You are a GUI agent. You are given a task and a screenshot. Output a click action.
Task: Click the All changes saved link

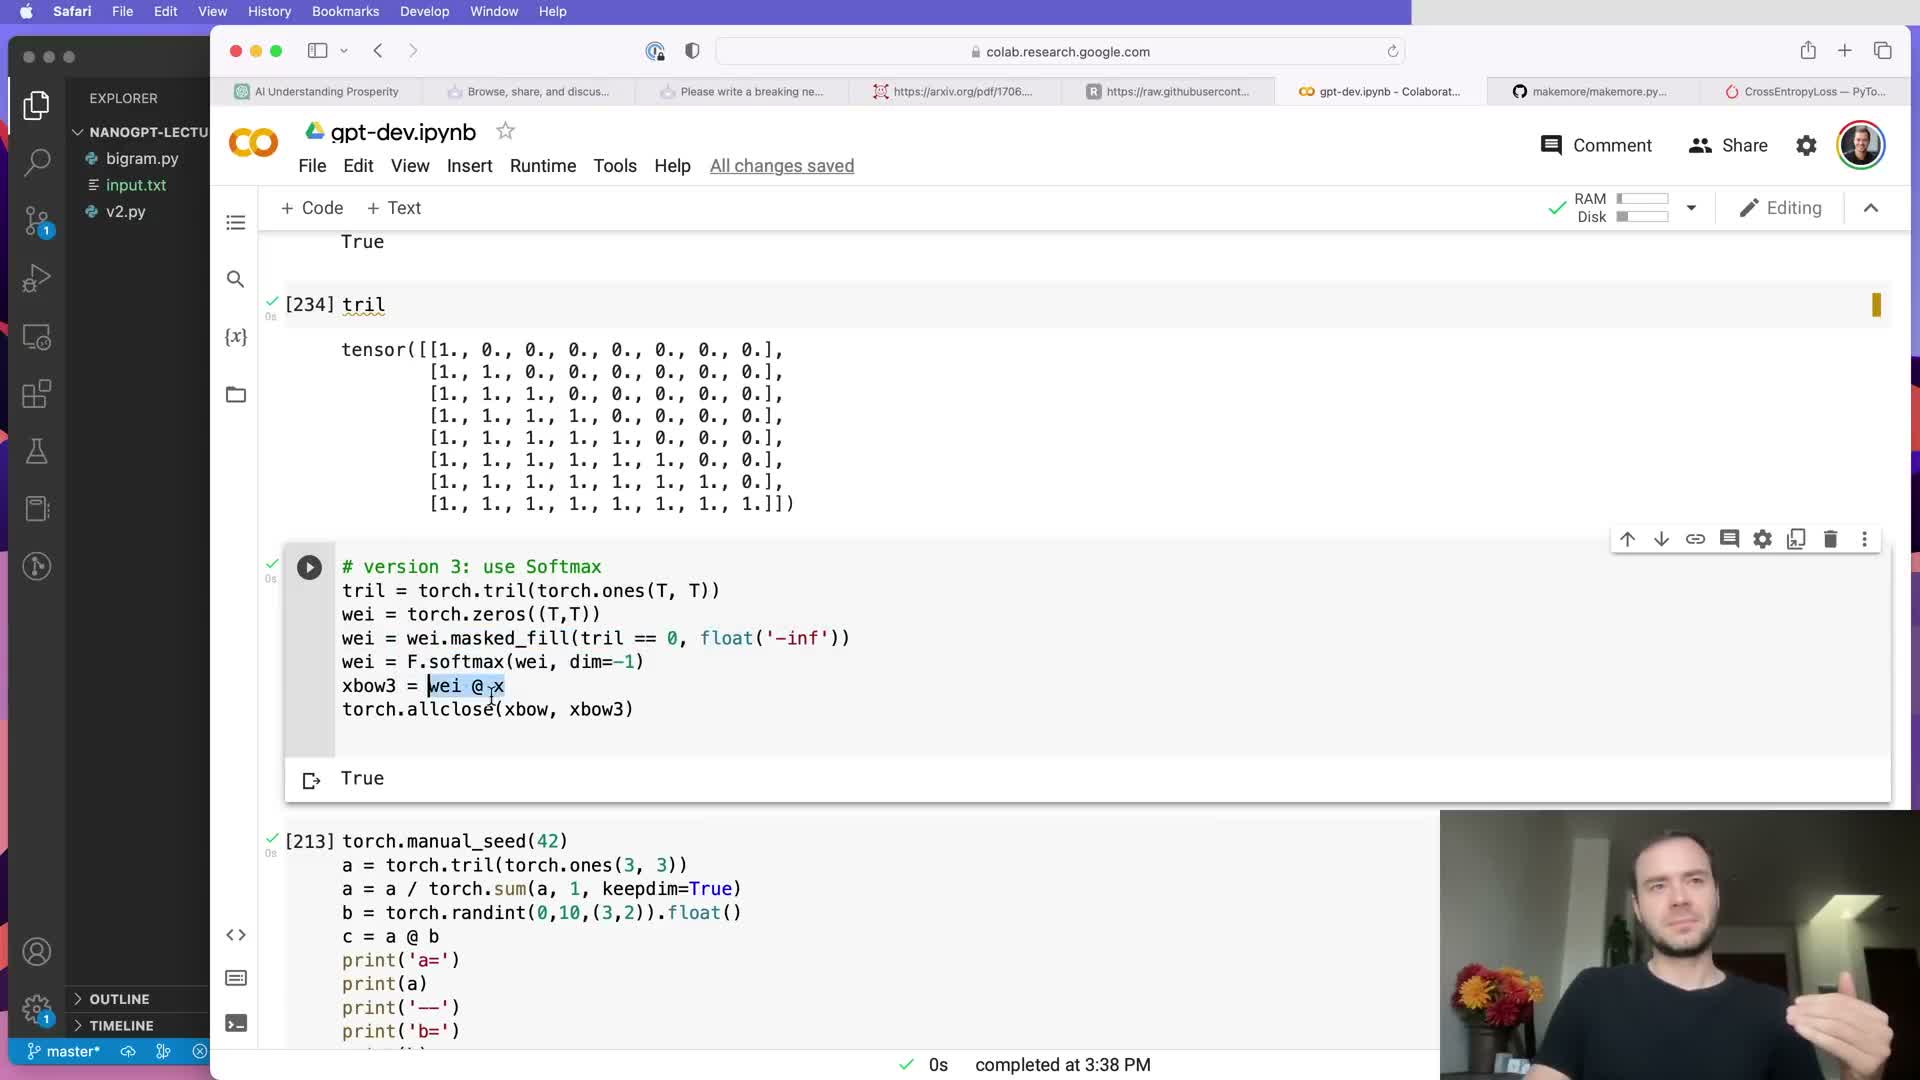click(x=781, y=166)
